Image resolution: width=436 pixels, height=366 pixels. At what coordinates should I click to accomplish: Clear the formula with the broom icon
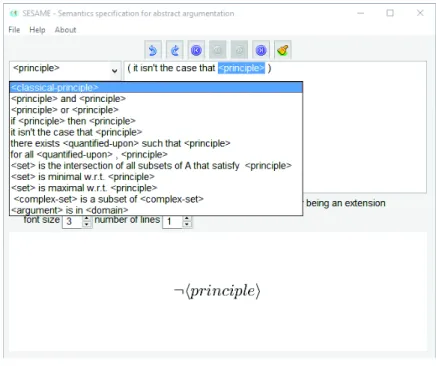pos(283,50)
